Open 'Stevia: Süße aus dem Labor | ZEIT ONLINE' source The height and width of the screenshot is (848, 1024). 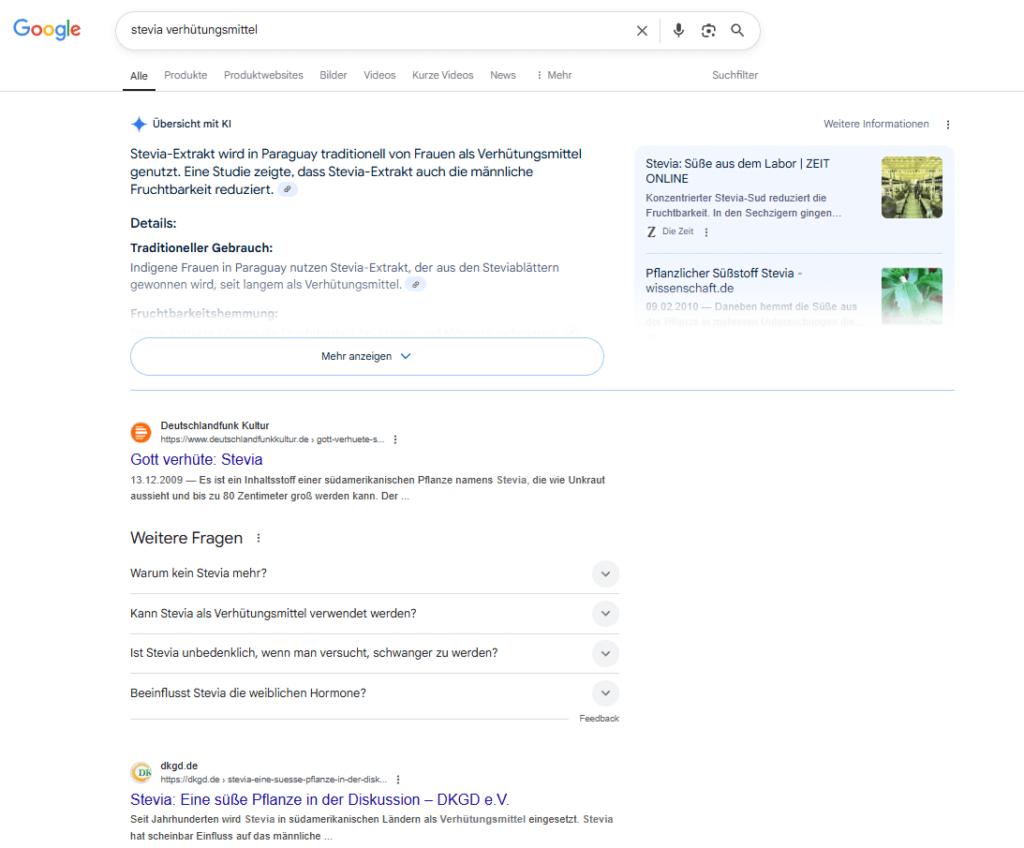(x=737, y=171)
